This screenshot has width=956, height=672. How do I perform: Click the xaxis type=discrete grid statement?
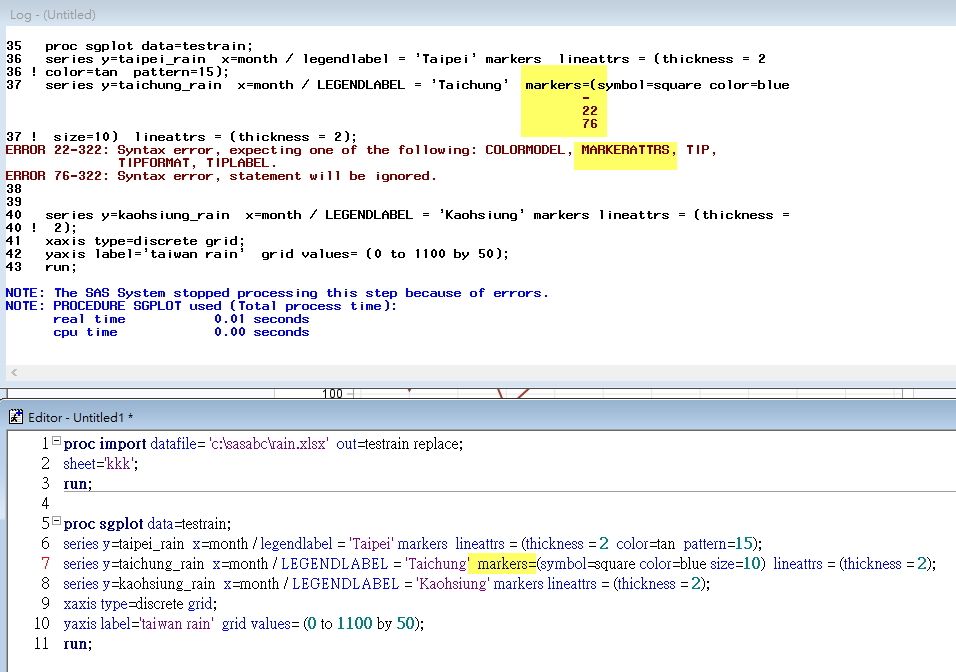(140, 603)
